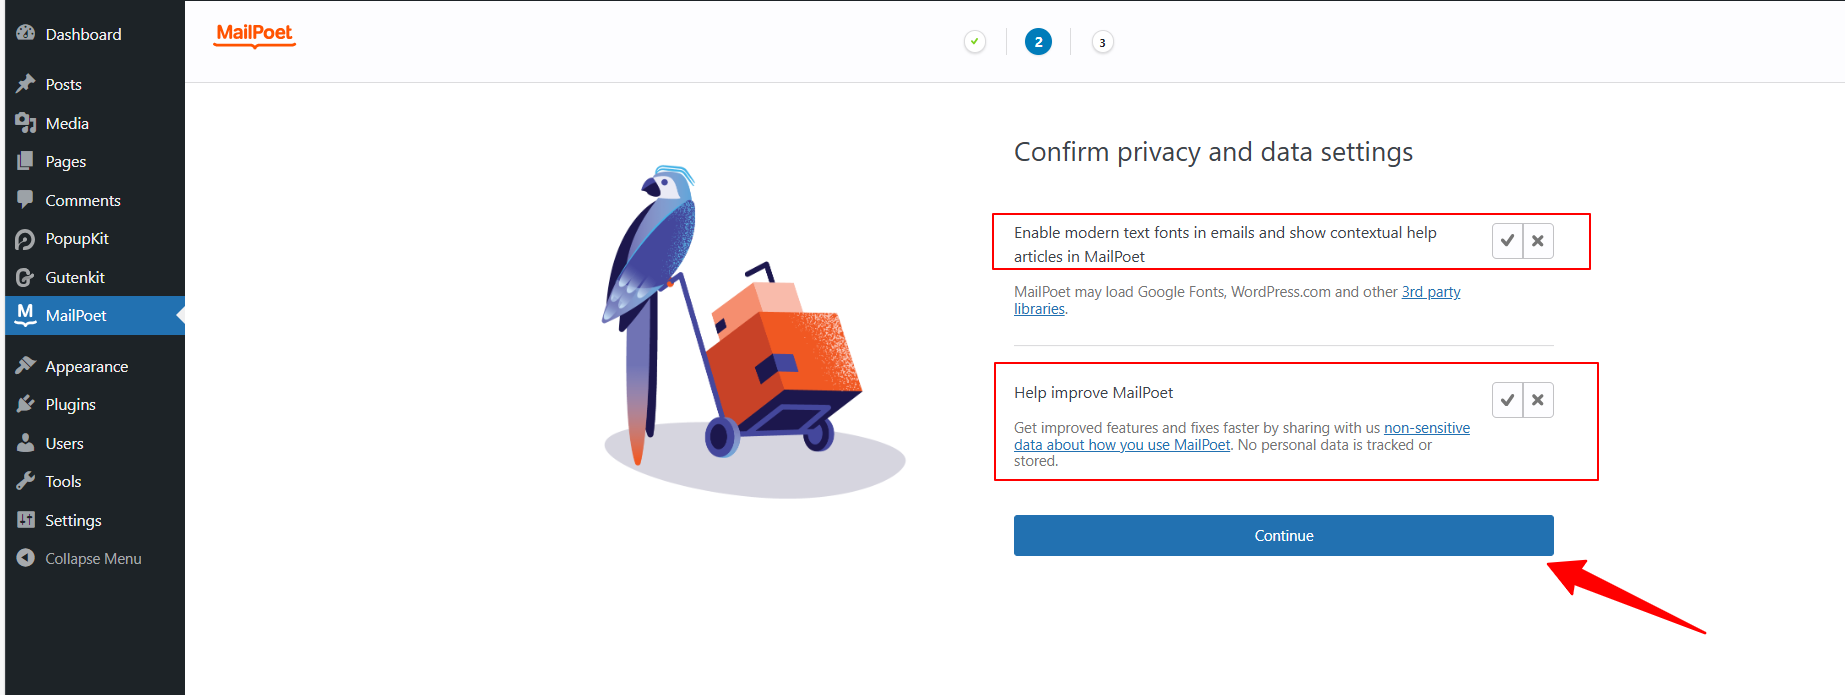
Task: Open the Appearance menu
Action: (86, 367)
